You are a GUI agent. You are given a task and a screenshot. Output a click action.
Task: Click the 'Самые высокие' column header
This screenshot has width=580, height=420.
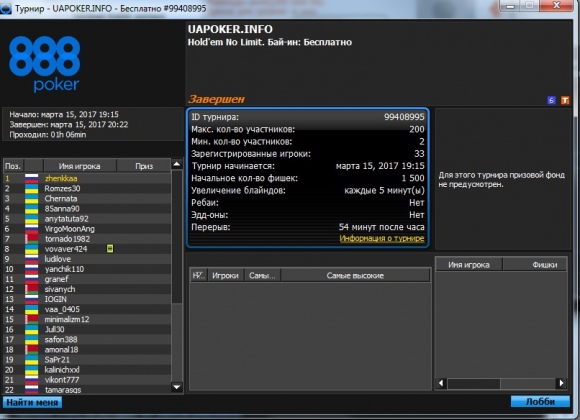[355, 276]
